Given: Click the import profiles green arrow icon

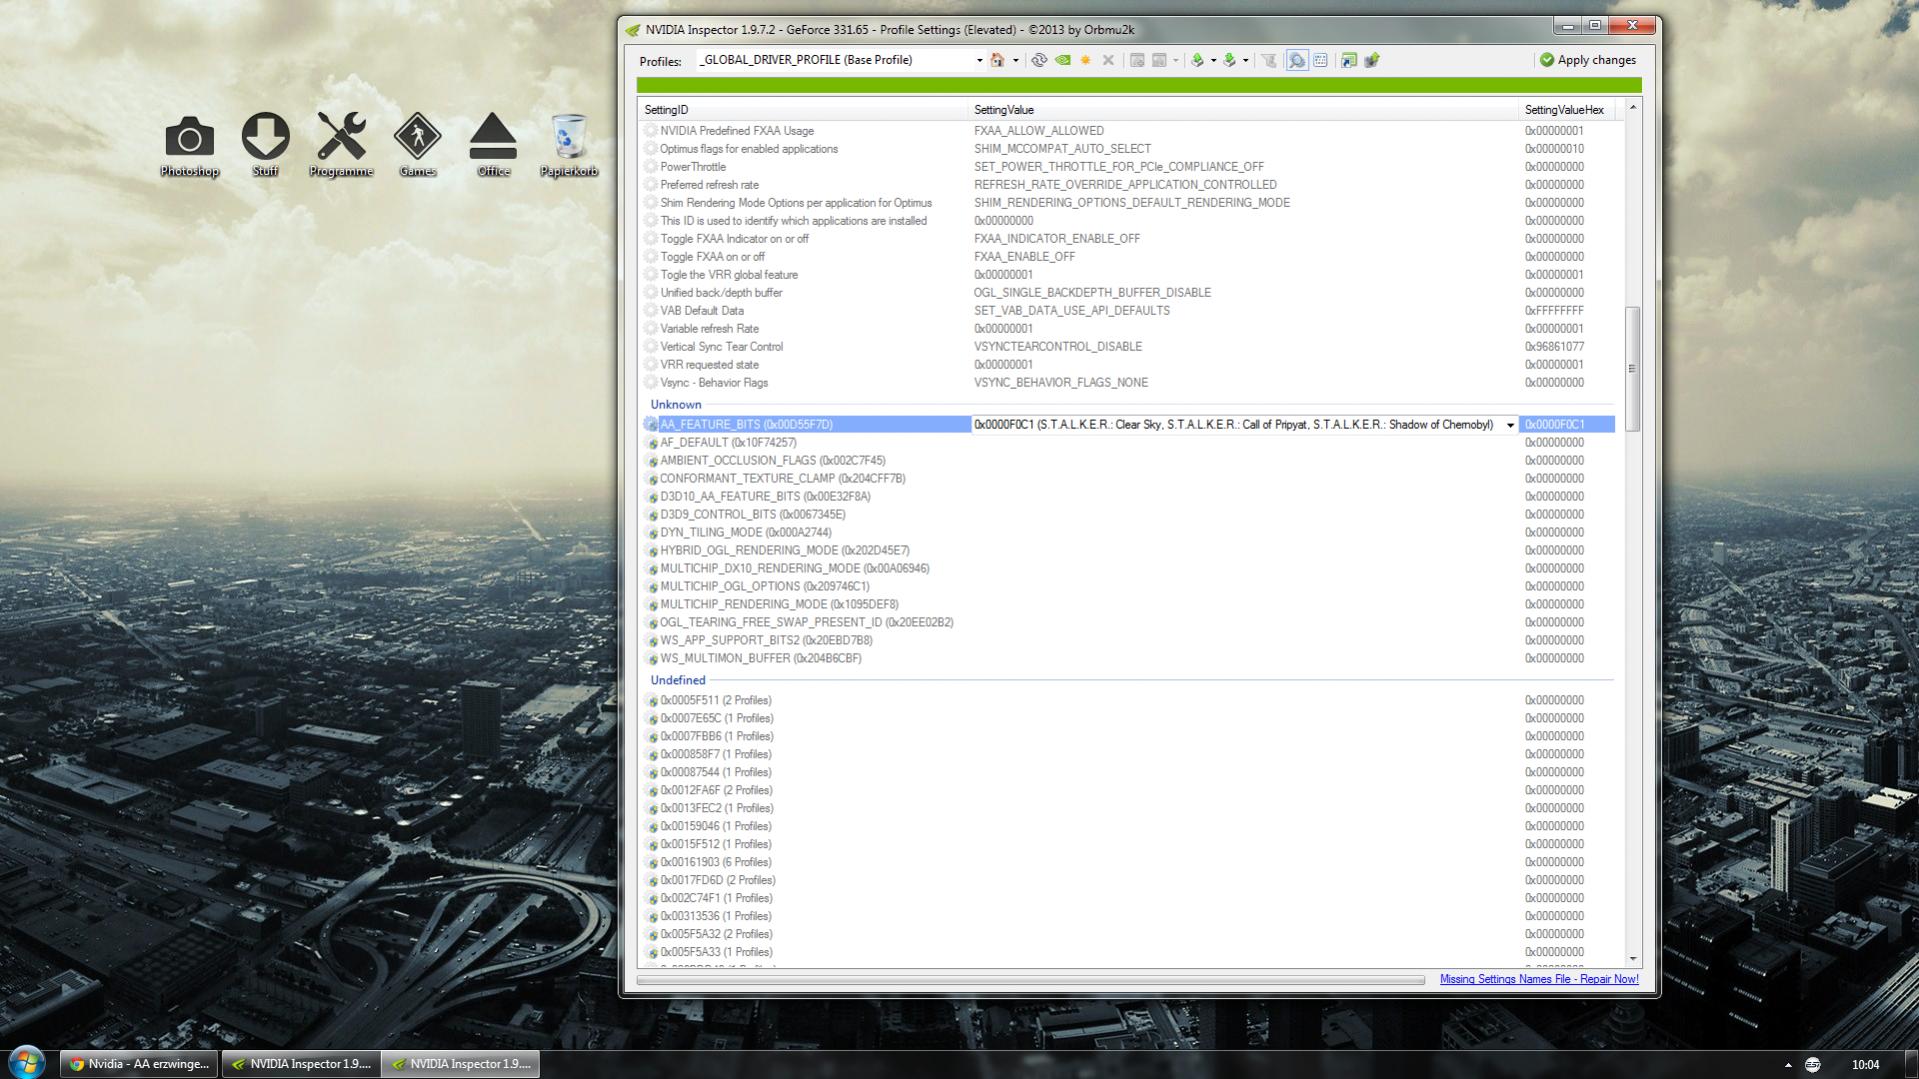Looking at the screenshot, I should (1229, 60).
